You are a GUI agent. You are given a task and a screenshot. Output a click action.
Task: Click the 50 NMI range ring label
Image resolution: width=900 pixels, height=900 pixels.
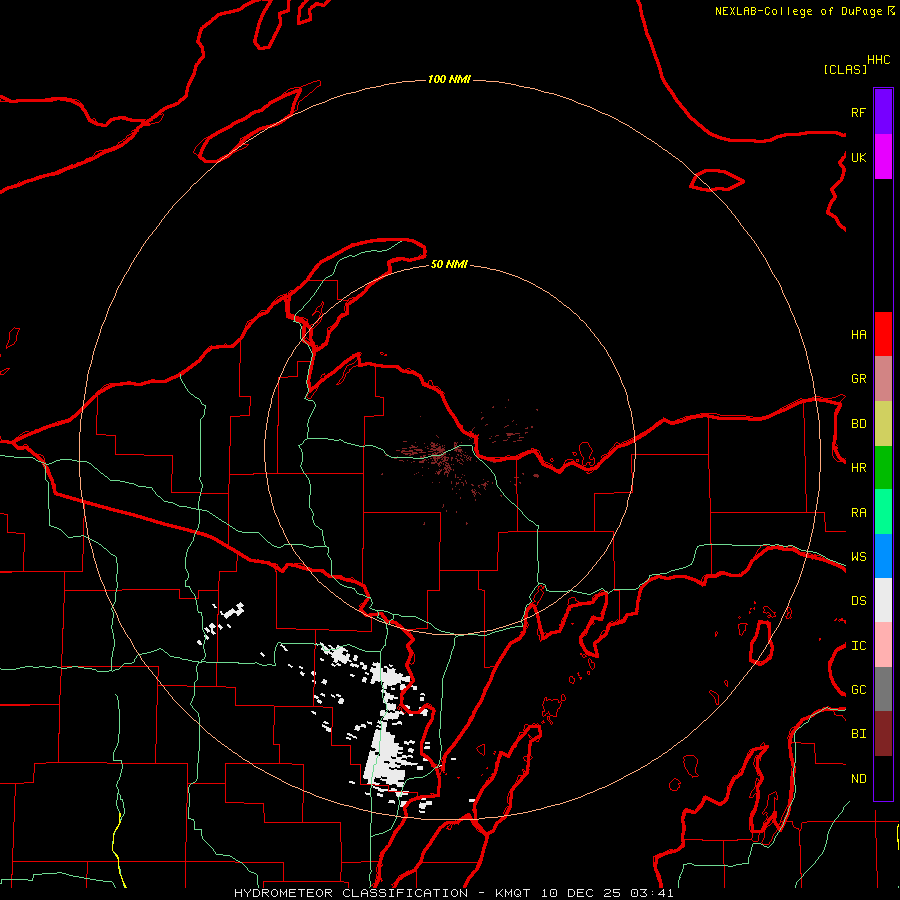tap(449, 264)
